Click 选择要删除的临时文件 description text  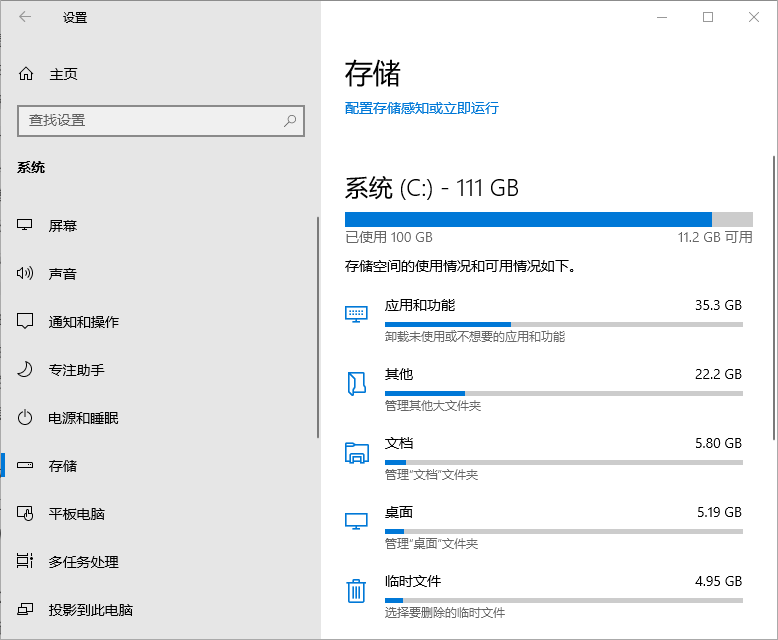click(445, 613)
